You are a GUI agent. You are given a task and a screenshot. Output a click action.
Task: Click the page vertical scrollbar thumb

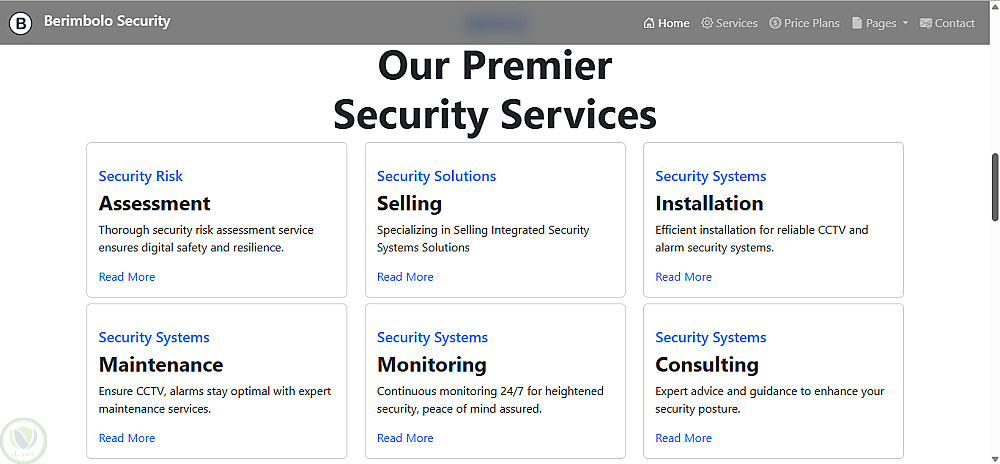click(x=994, y=187)
